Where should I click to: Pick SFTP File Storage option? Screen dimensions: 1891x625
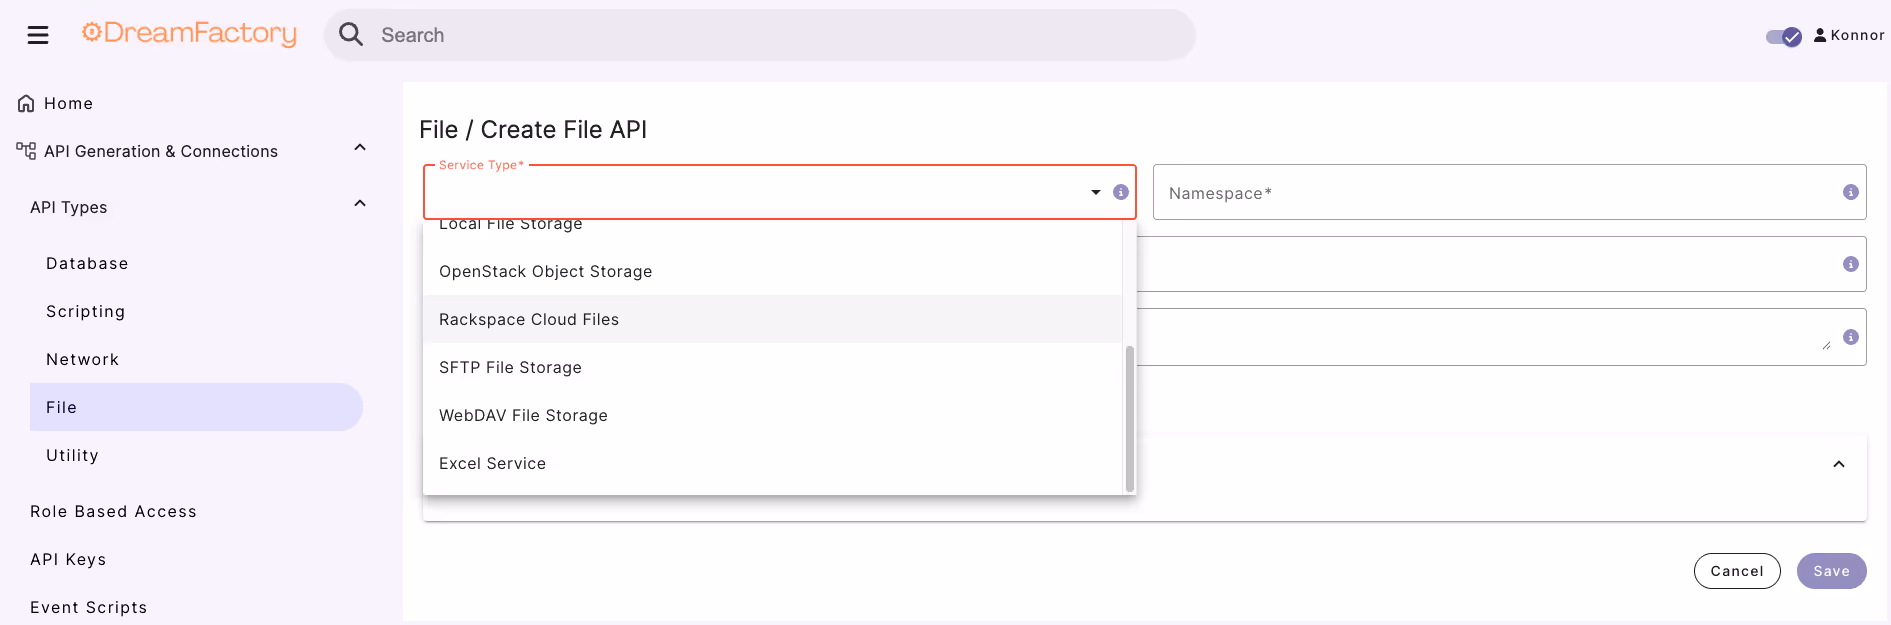(x=772, y=367)
